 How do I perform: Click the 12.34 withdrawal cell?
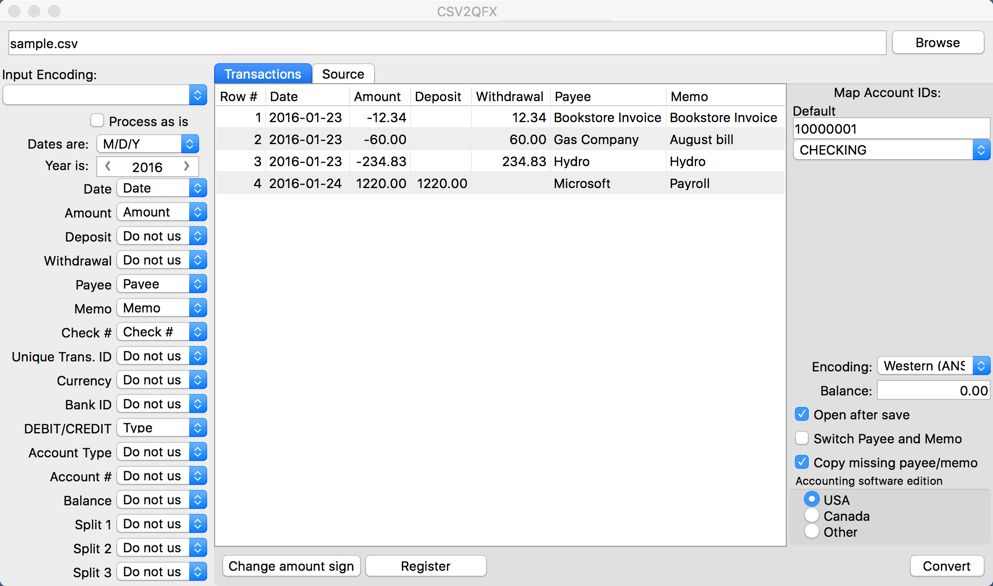510,118
